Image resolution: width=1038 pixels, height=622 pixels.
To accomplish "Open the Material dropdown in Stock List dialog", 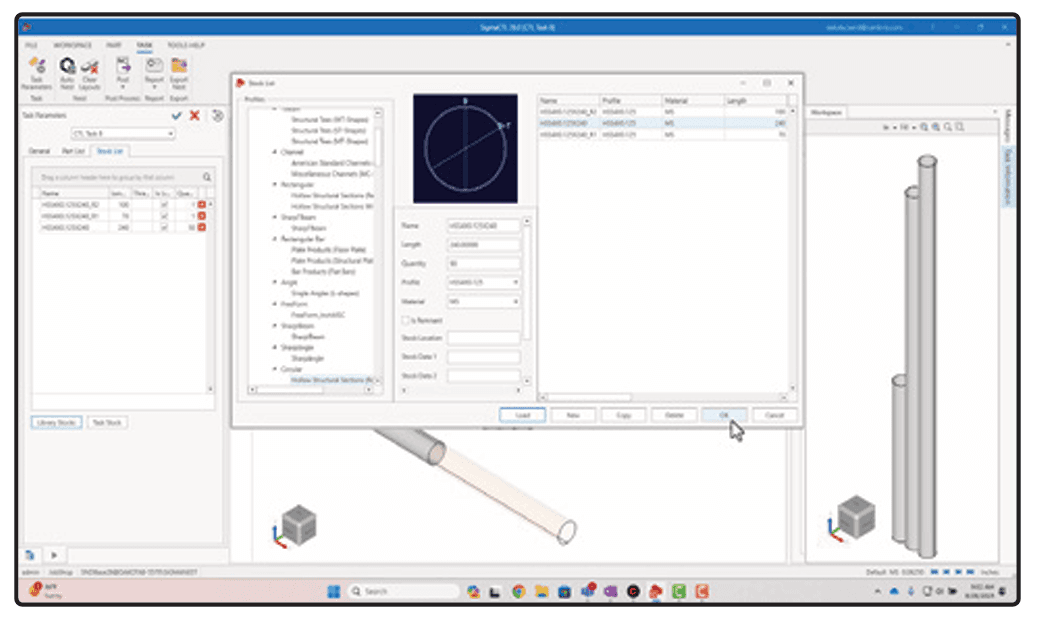I will (515, 302).
